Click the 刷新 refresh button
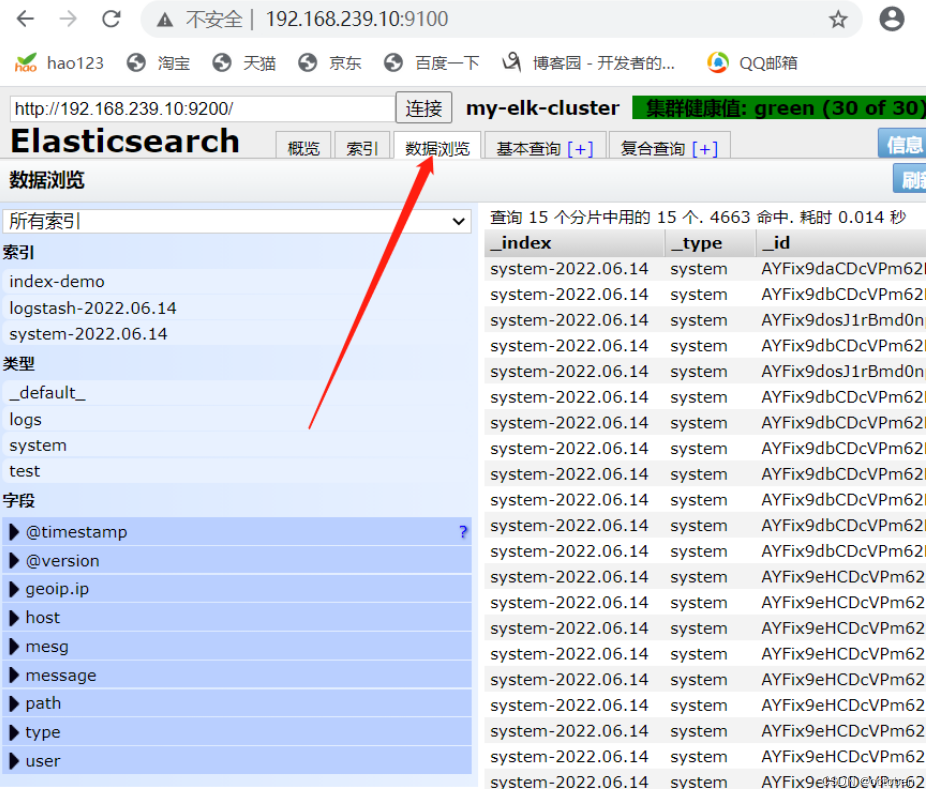This screenshot has width=930, height=796. tap(909, 179)
